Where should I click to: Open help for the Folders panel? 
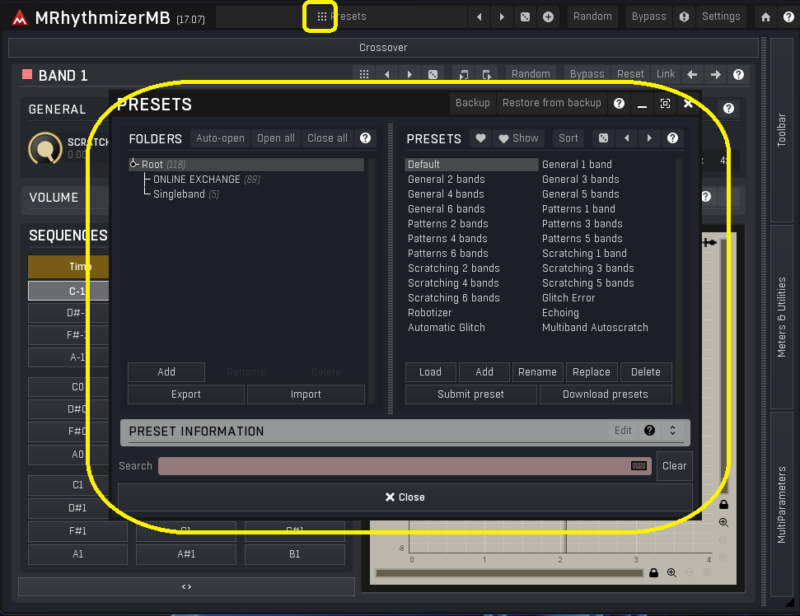click(x=365, y=139)
